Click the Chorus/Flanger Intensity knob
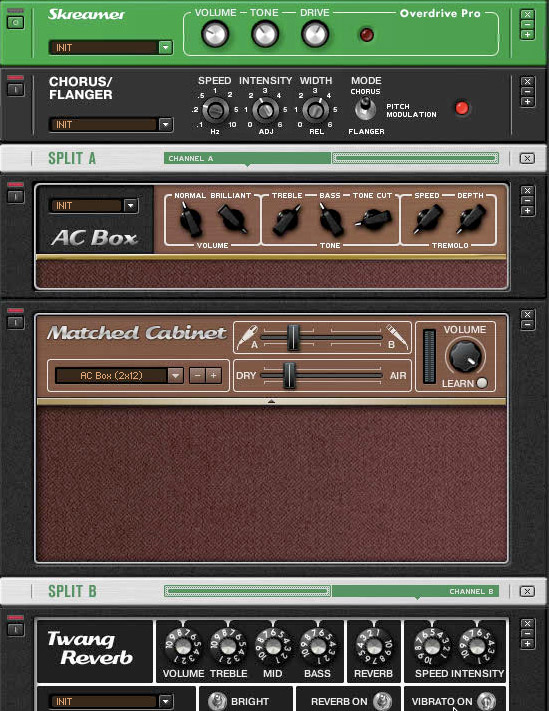The image size is (549, 711). click(x=265, y=110)
